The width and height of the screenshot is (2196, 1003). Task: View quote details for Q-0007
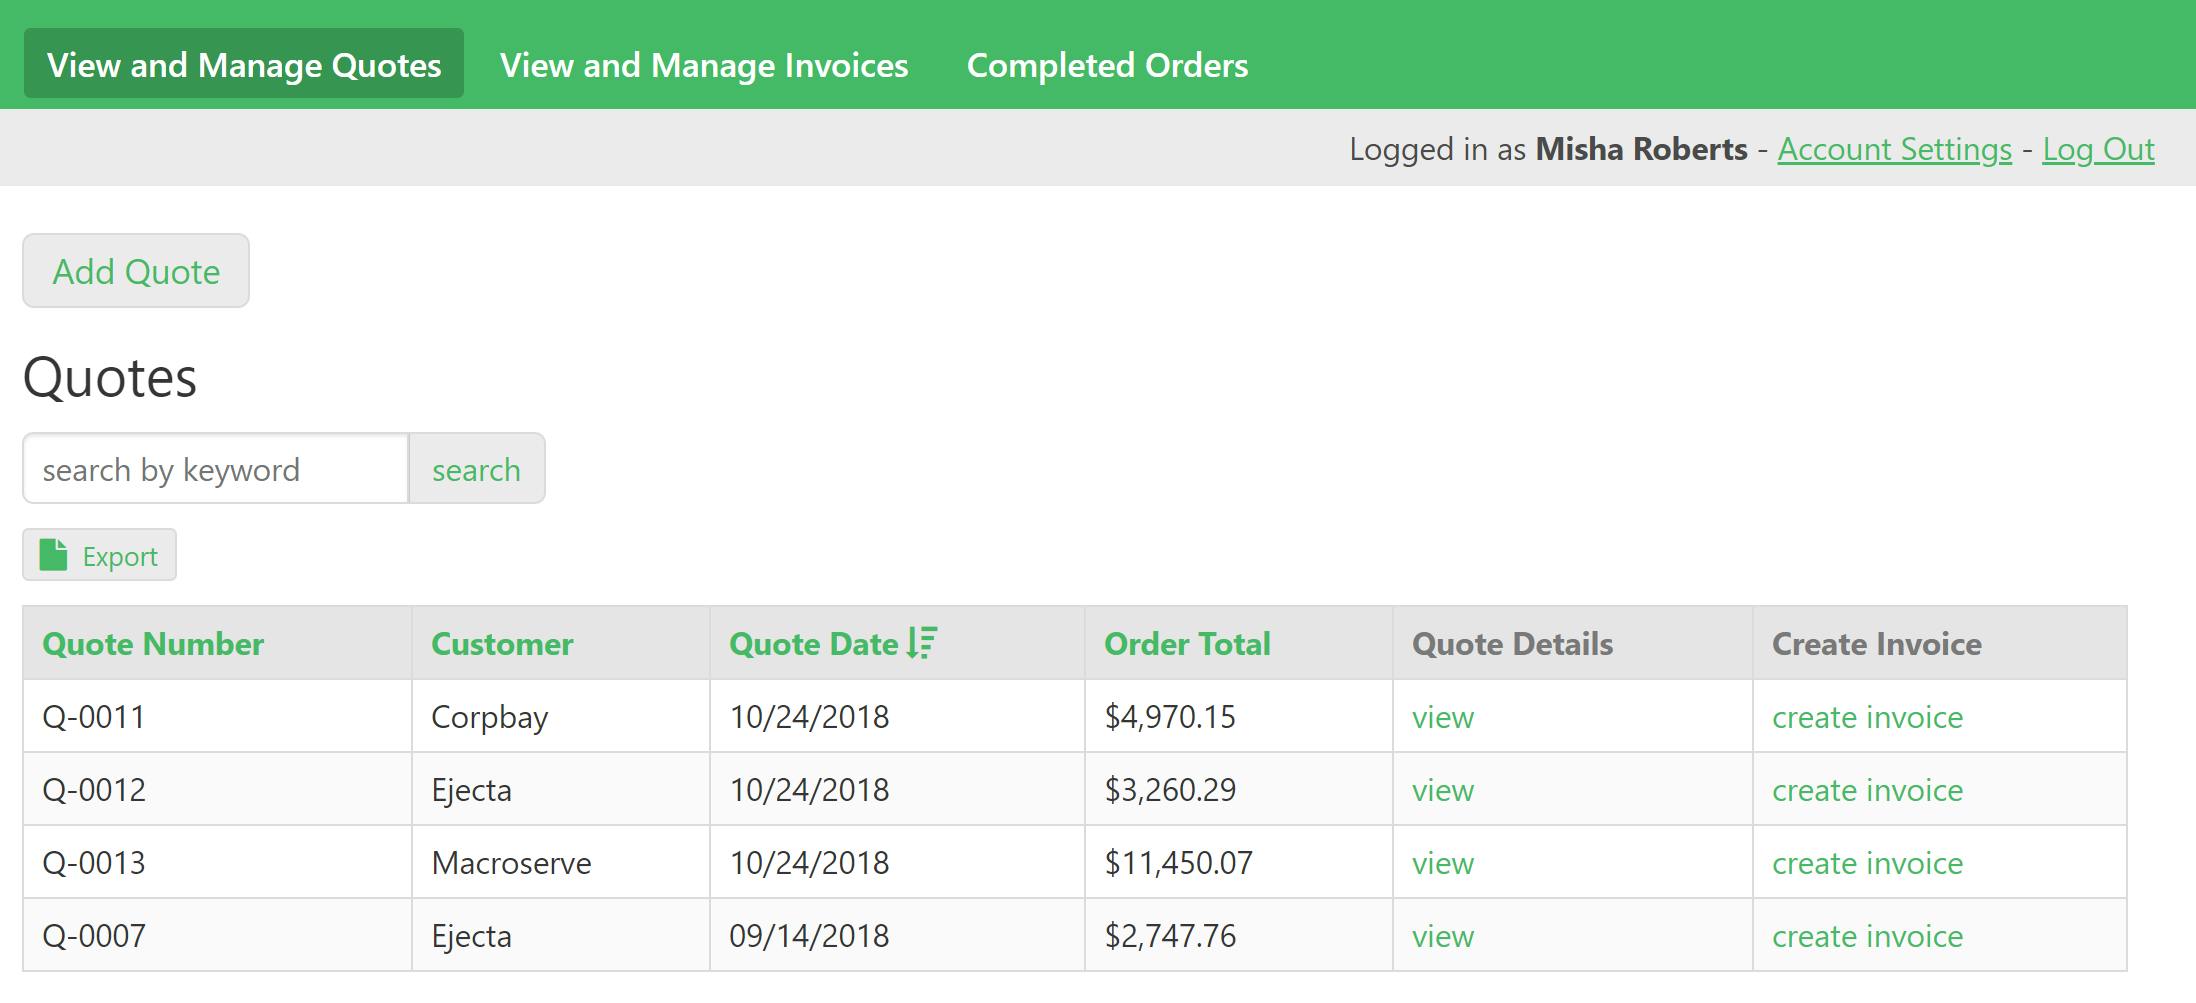[x=1443, y=936]
